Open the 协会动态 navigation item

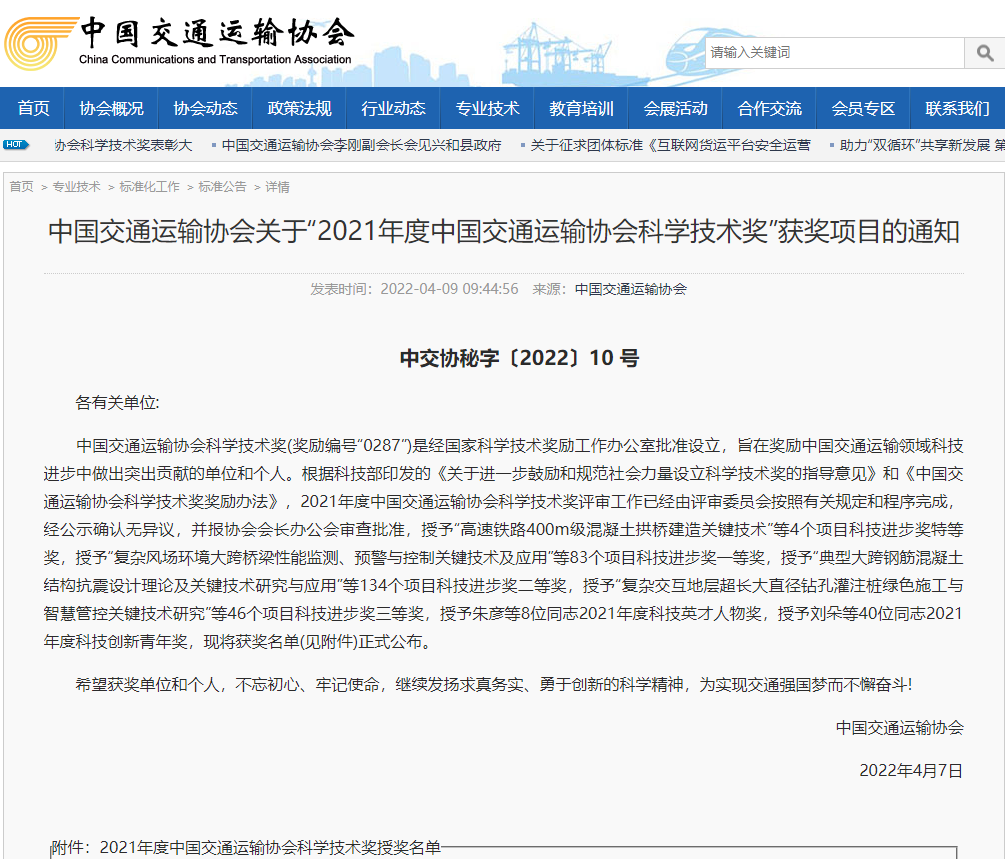(205, 108)
